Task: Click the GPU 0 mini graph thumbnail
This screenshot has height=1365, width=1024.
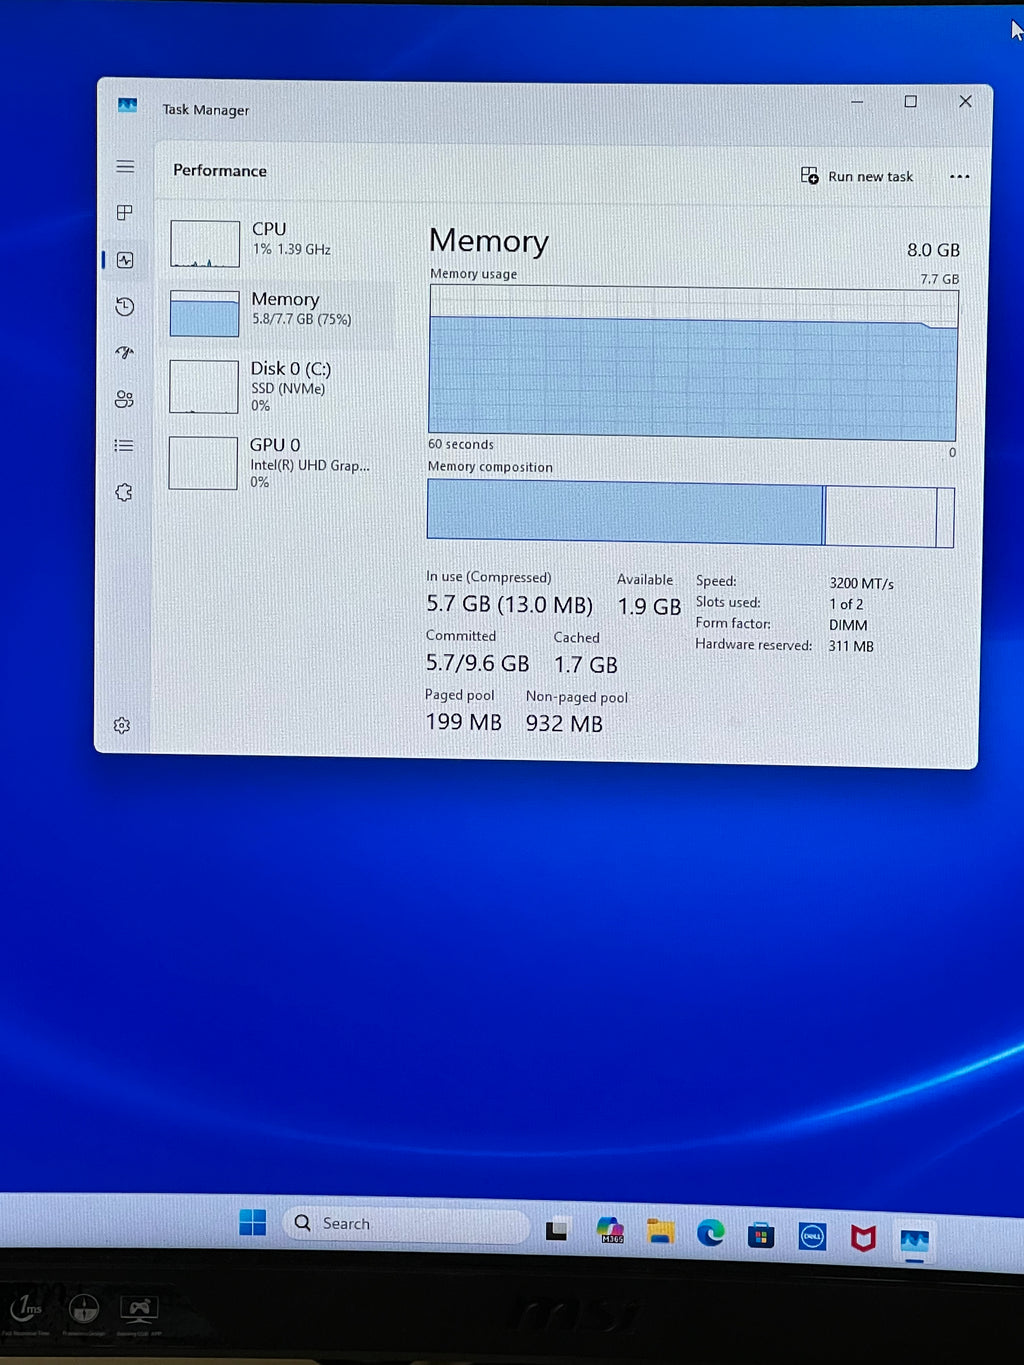Action: tap(203, 463)
